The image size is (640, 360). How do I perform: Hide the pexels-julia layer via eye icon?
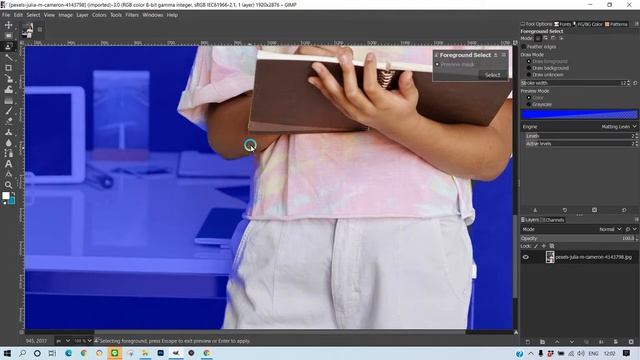[526, 257]
